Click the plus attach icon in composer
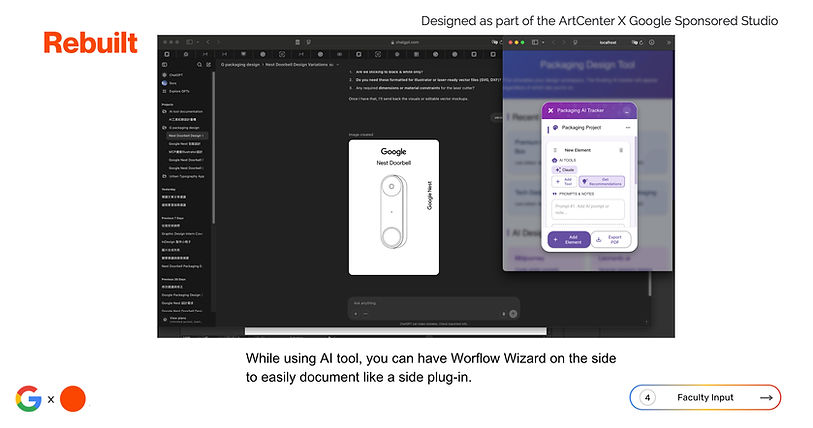The image size is (813, 428). click(356, 314)
